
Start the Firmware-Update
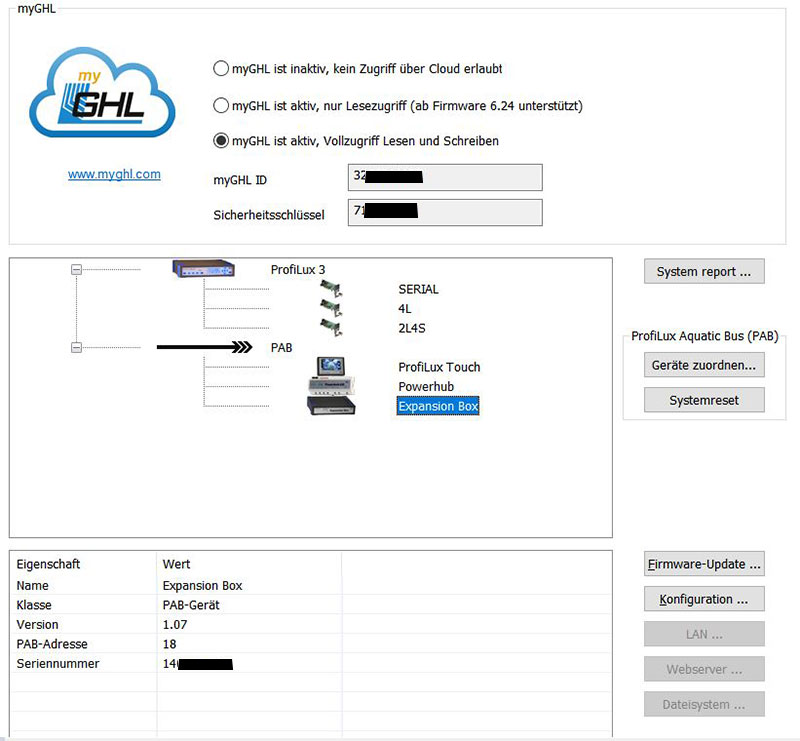click(x=704, y=564)
